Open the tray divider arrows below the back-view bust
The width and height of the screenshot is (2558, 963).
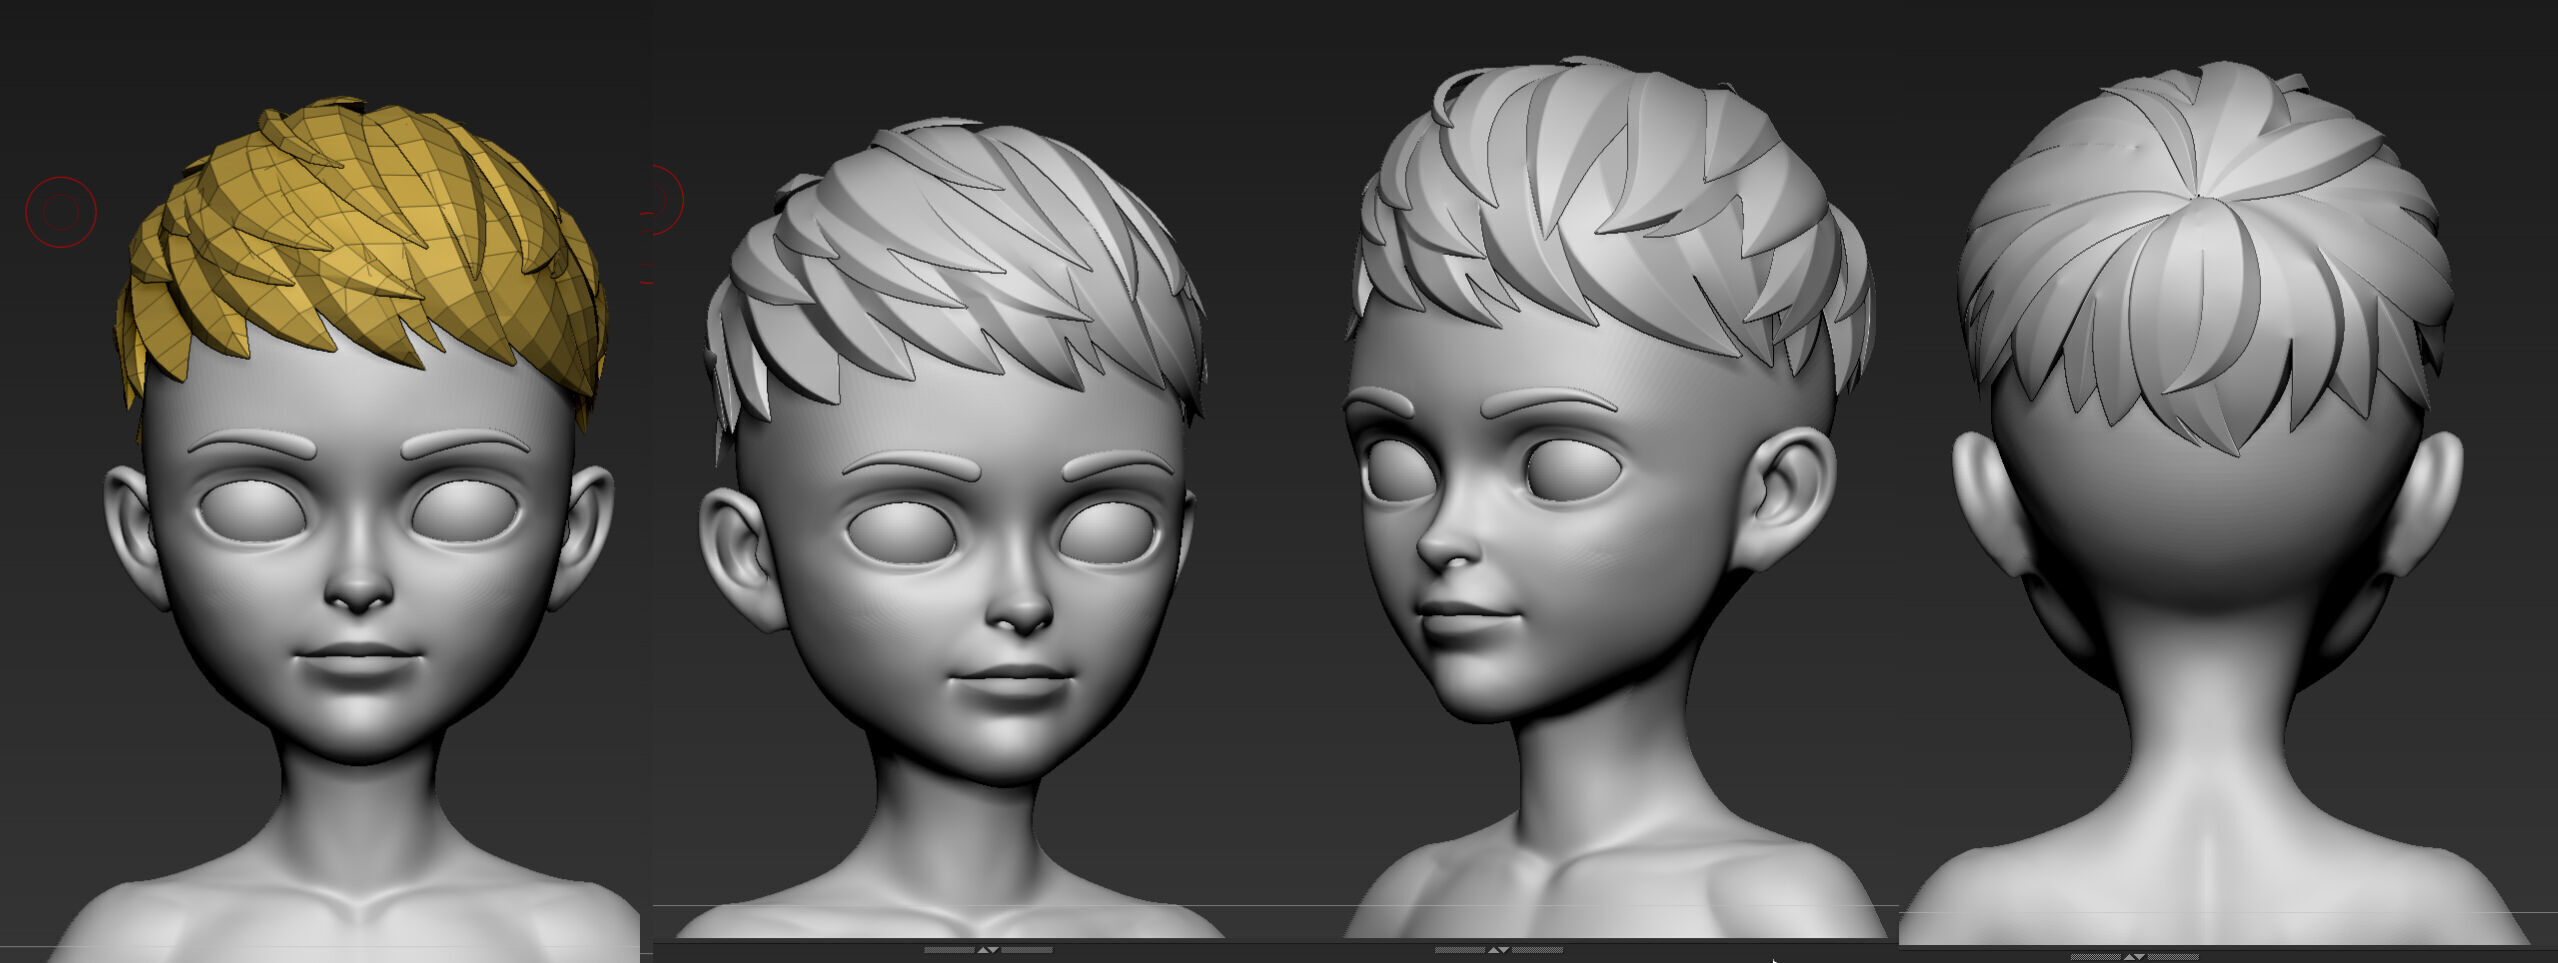[2134, 957]
